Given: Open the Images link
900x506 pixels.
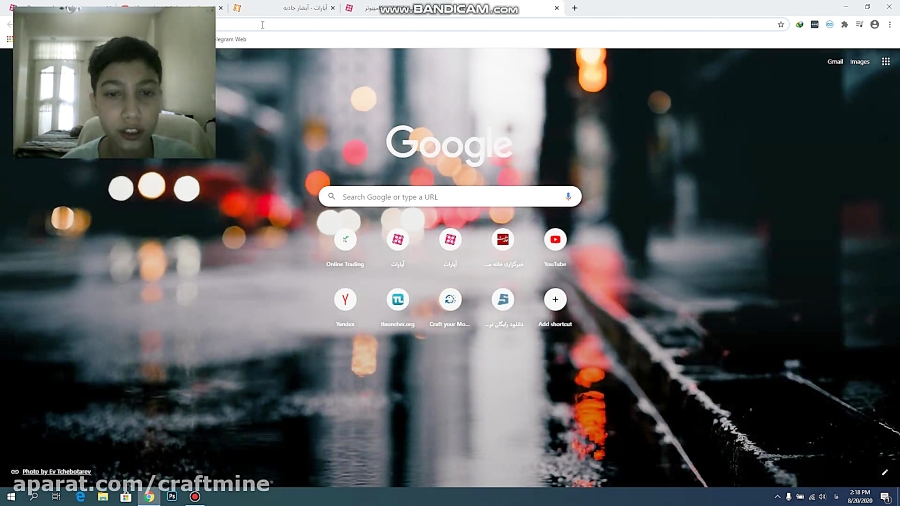Looking at the screenshot, I should pos(859,62).
